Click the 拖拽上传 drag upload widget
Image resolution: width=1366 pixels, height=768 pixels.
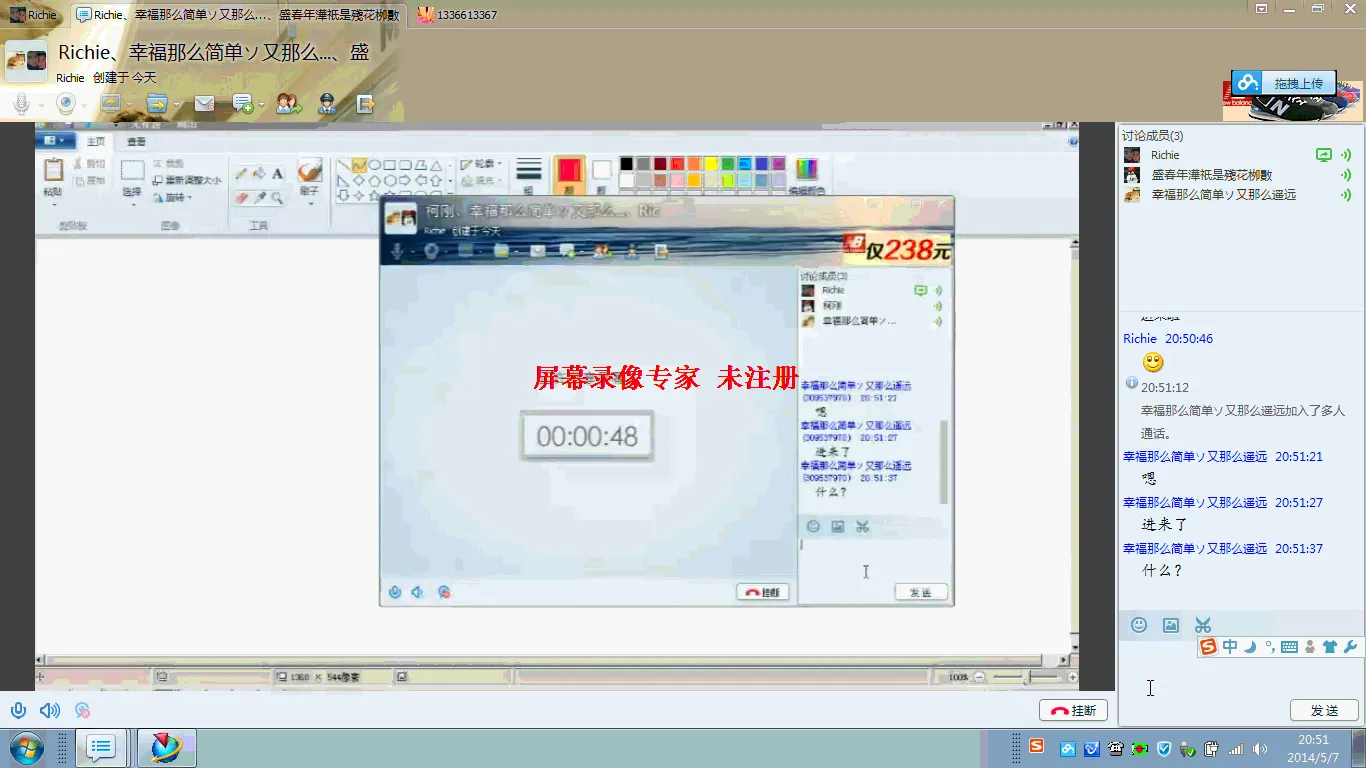pyautogui.click(x=1284, y=83)
